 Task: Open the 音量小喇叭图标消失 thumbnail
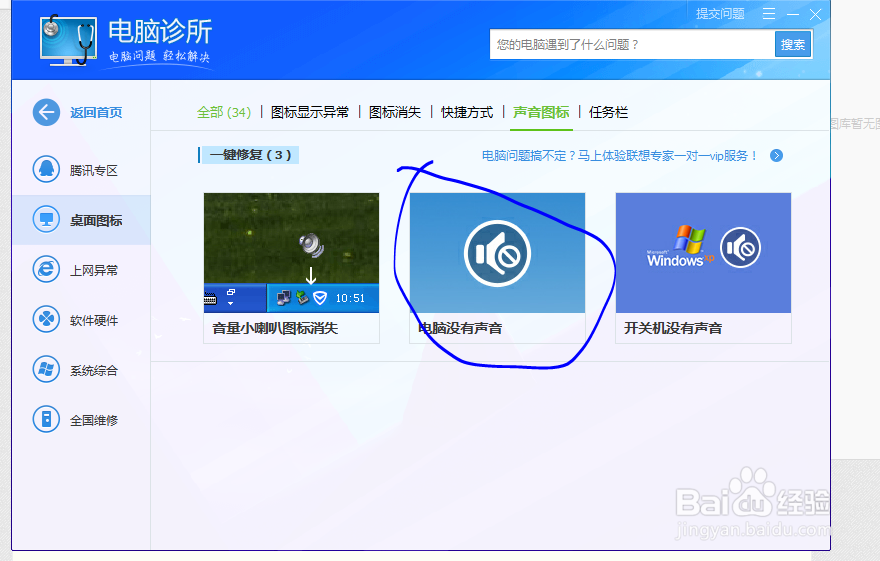291,253
